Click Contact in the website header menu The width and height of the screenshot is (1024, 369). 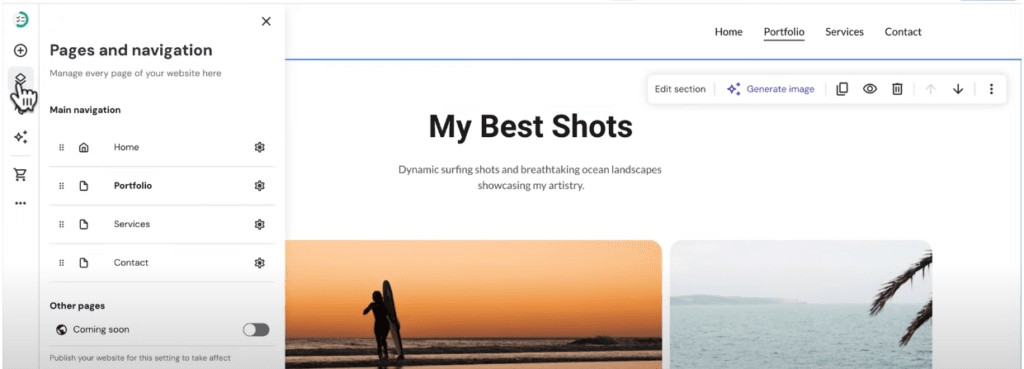tap(903, 32)
